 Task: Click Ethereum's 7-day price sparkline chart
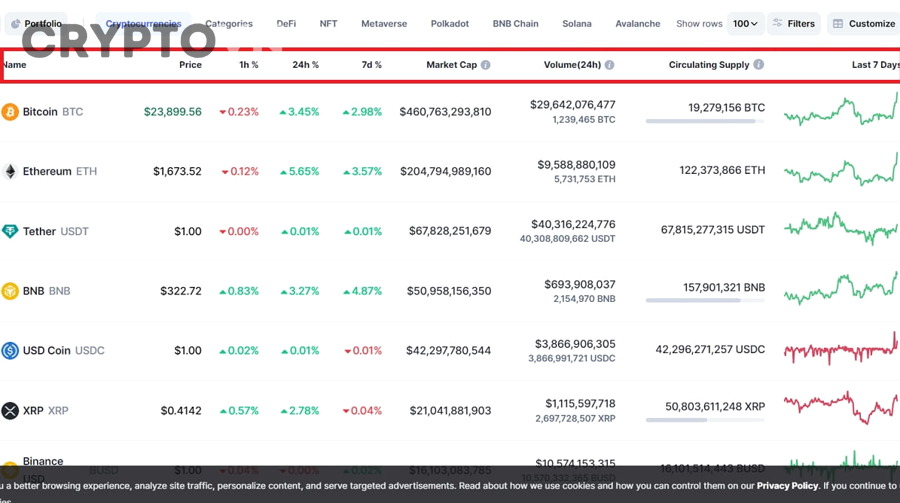(x=841, y=169)
